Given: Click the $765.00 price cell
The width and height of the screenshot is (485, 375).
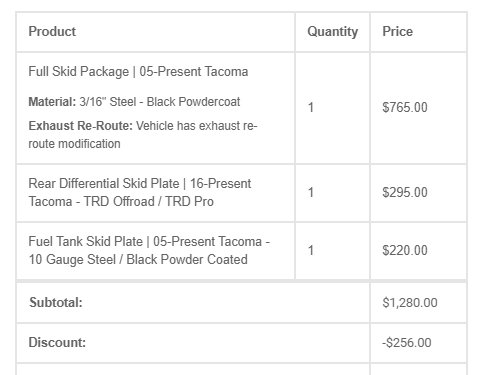Looking at the screenshot, I should pyautogui.click(x=405, y=107).
